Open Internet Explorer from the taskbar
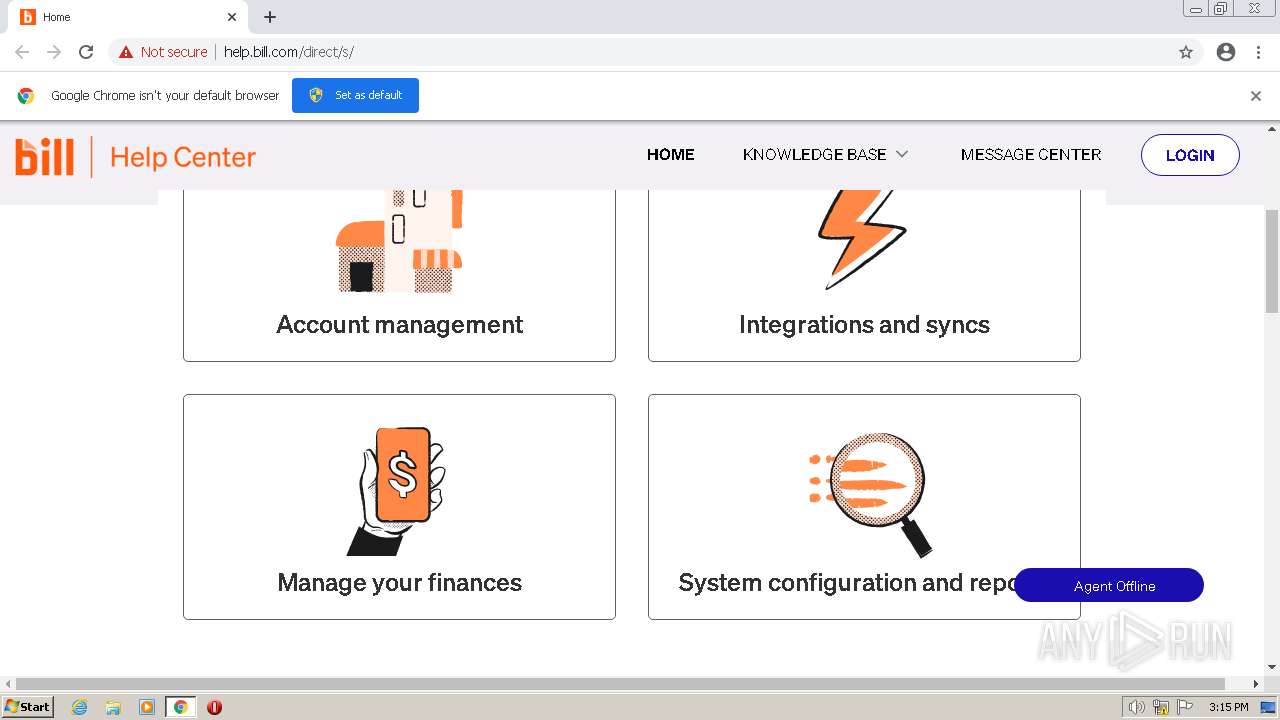1280x720 pixels. (80, 707)
